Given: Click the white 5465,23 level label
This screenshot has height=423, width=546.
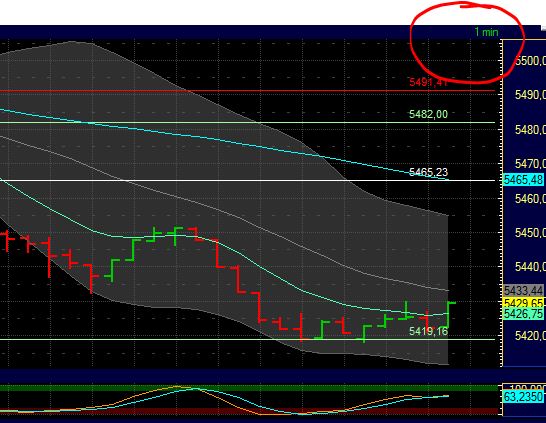Looking at the screenshot, I should (428, 172).
